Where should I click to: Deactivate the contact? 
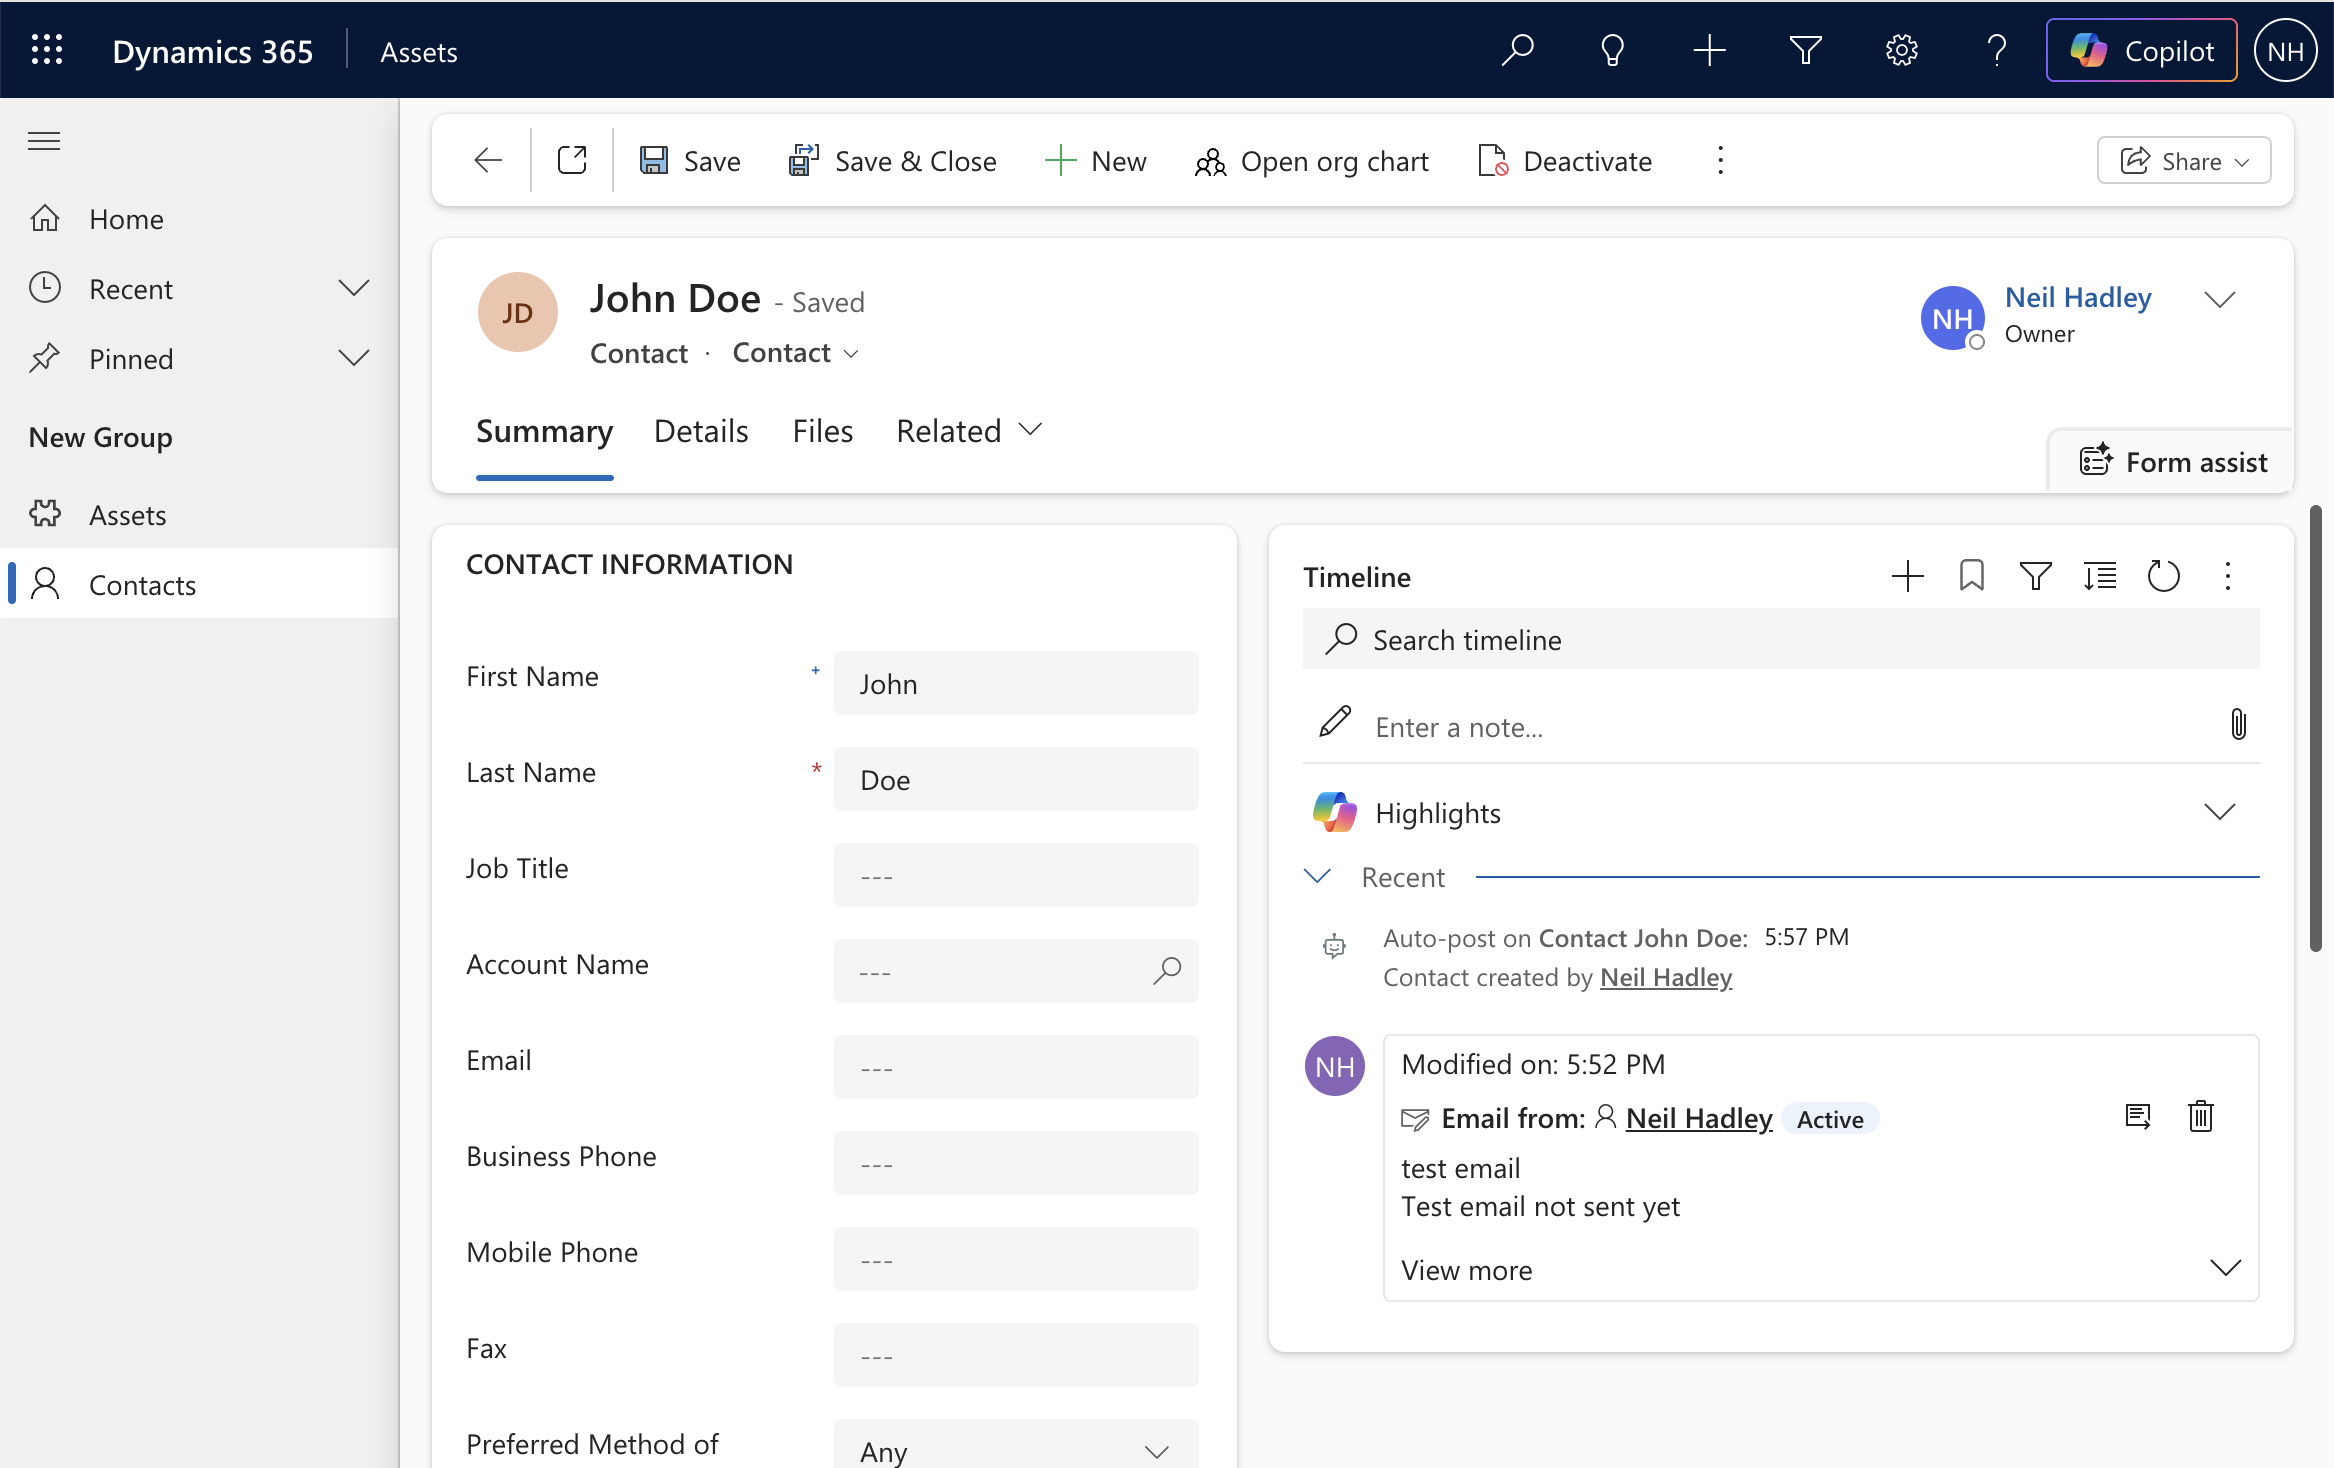(x=1564, y=161)
